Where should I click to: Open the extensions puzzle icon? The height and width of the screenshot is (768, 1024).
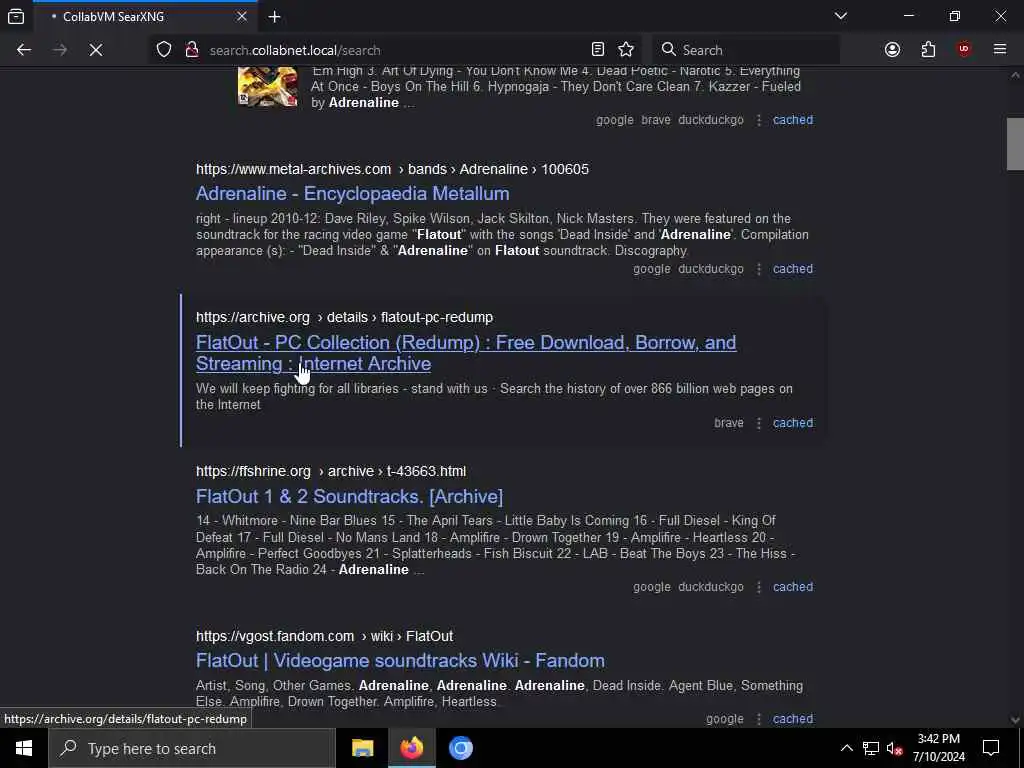pyautogui.click(x=928, y=50)
